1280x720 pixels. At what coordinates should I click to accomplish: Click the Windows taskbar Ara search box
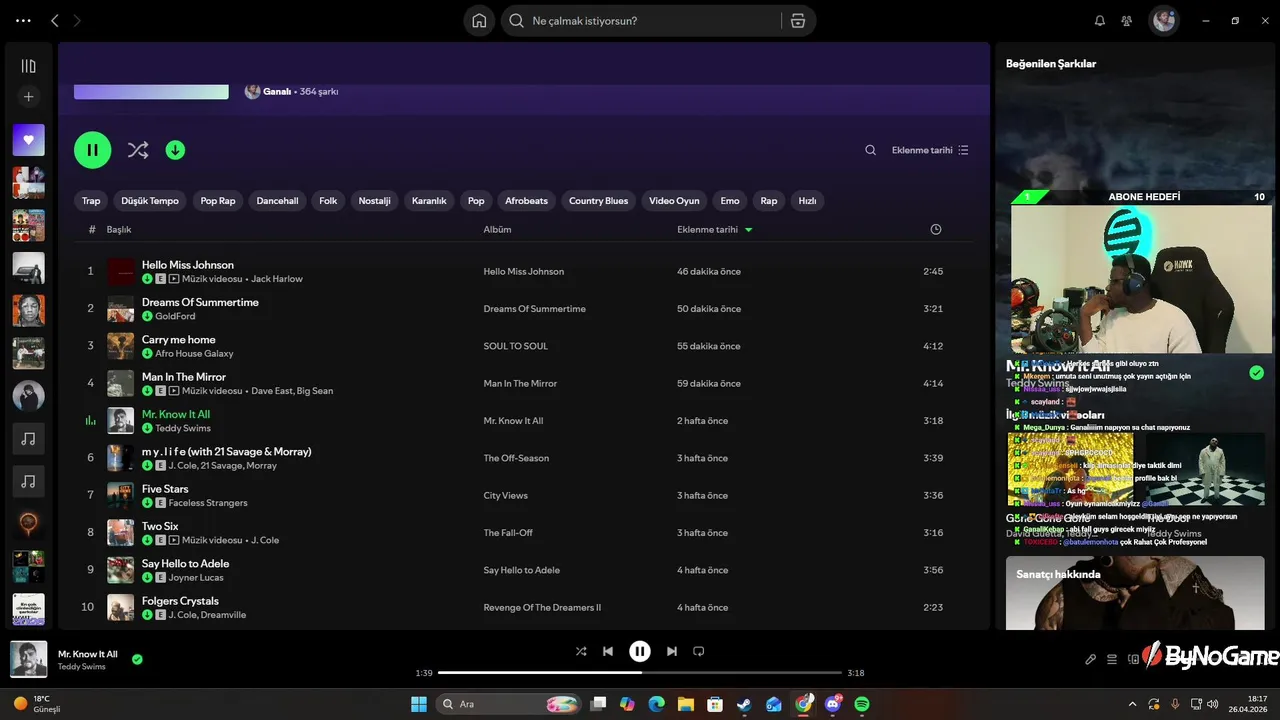tap(510, 704)
